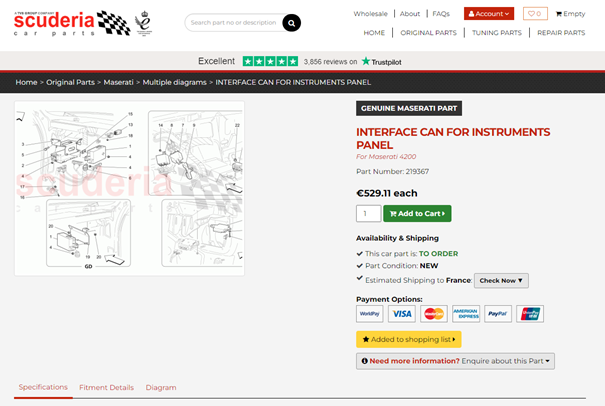
Task: Click the 3,856 reviews text
Action: 330,62
